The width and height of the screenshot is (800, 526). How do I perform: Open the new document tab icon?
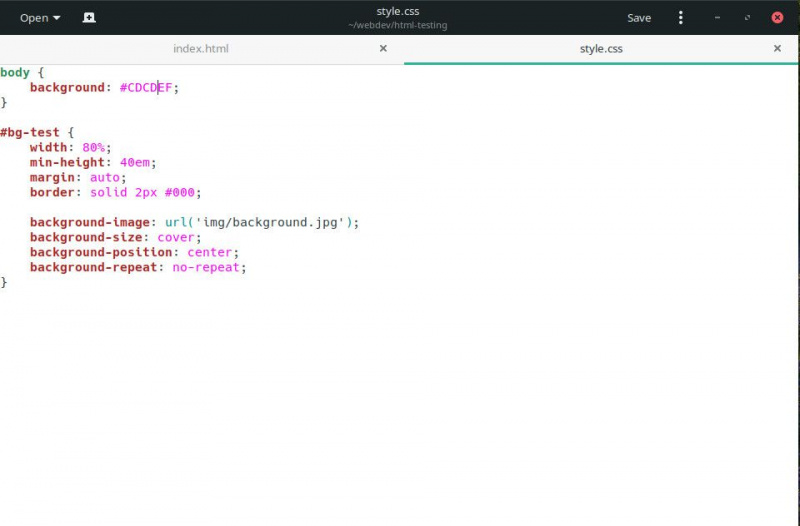click(x=89, y=18)
